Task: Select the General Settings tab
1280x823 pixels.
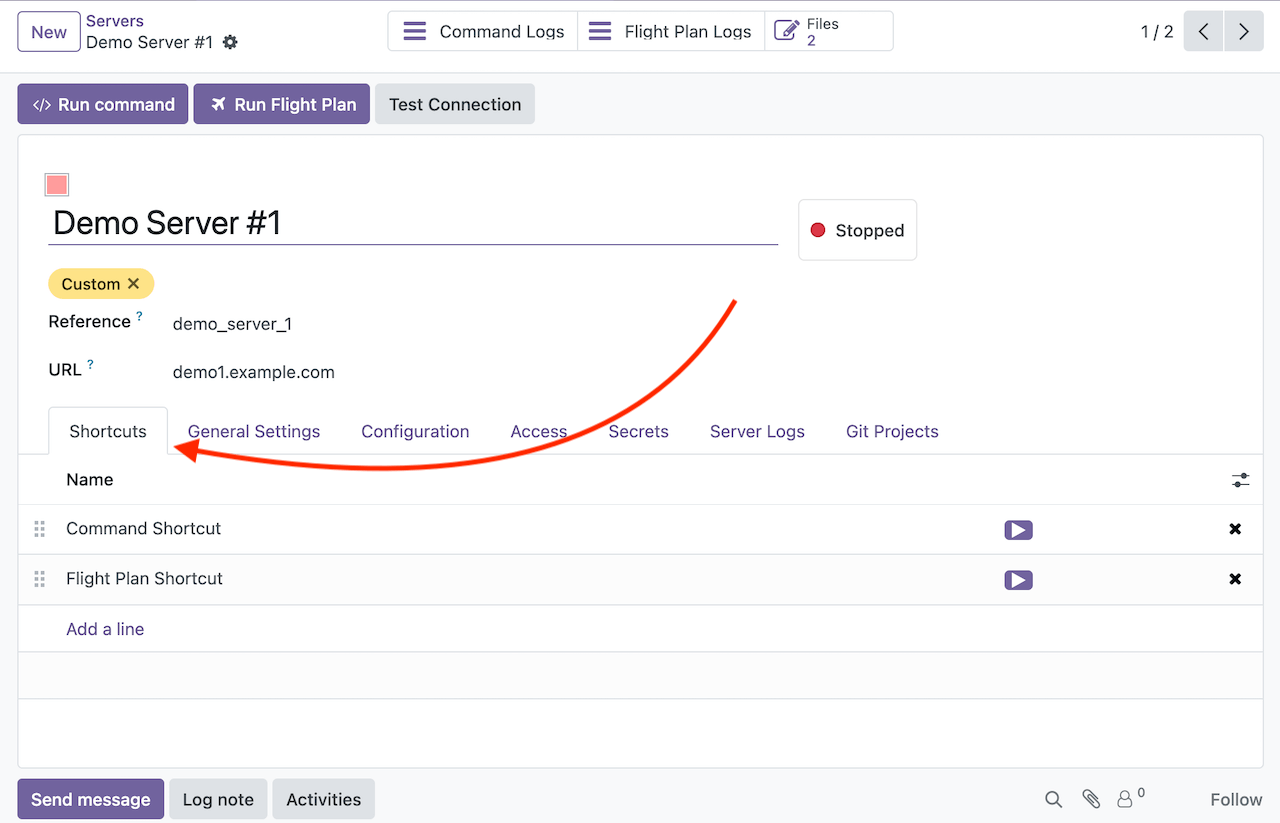Action: [x=253, y=431]
